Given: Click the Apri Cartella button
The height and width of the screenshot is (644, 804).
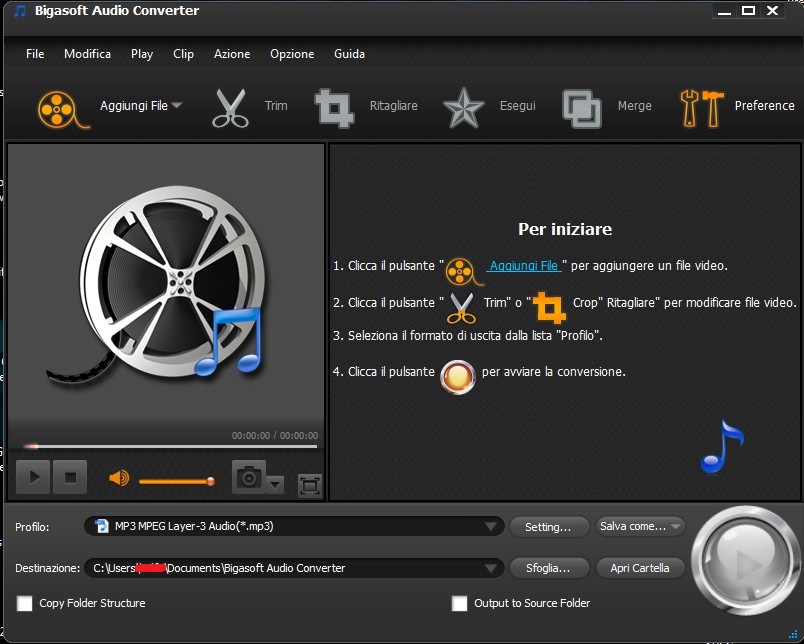Looking at the screenshot, I should 639,568.
